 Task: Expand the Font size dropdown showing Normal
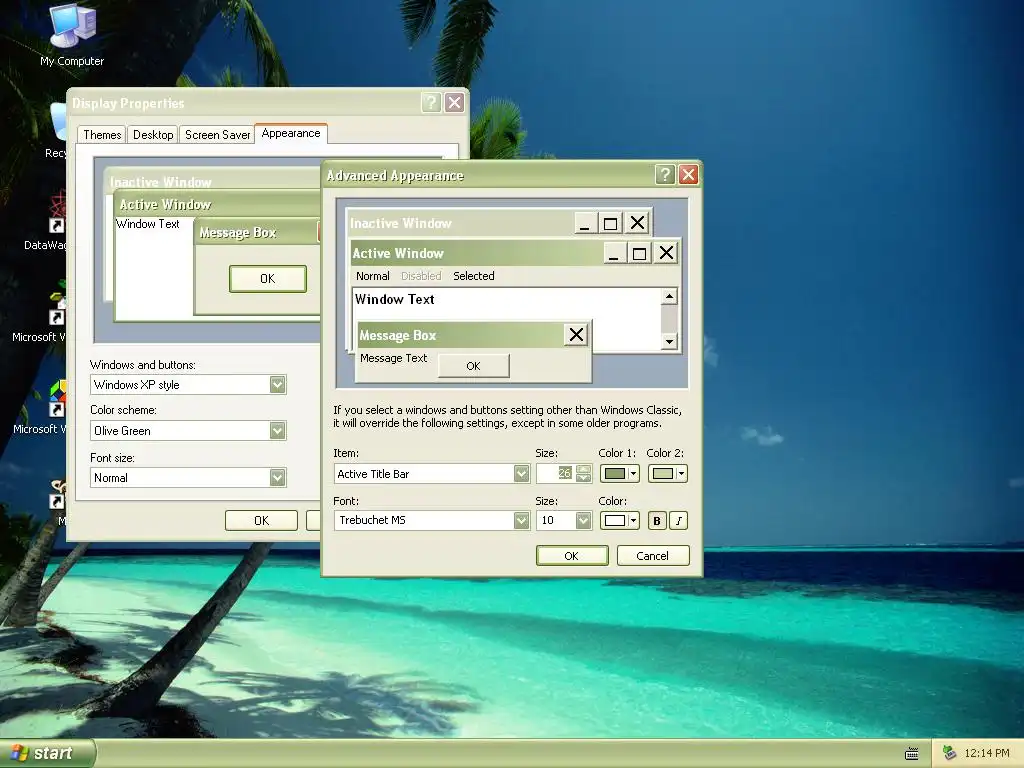pos(278,477)
